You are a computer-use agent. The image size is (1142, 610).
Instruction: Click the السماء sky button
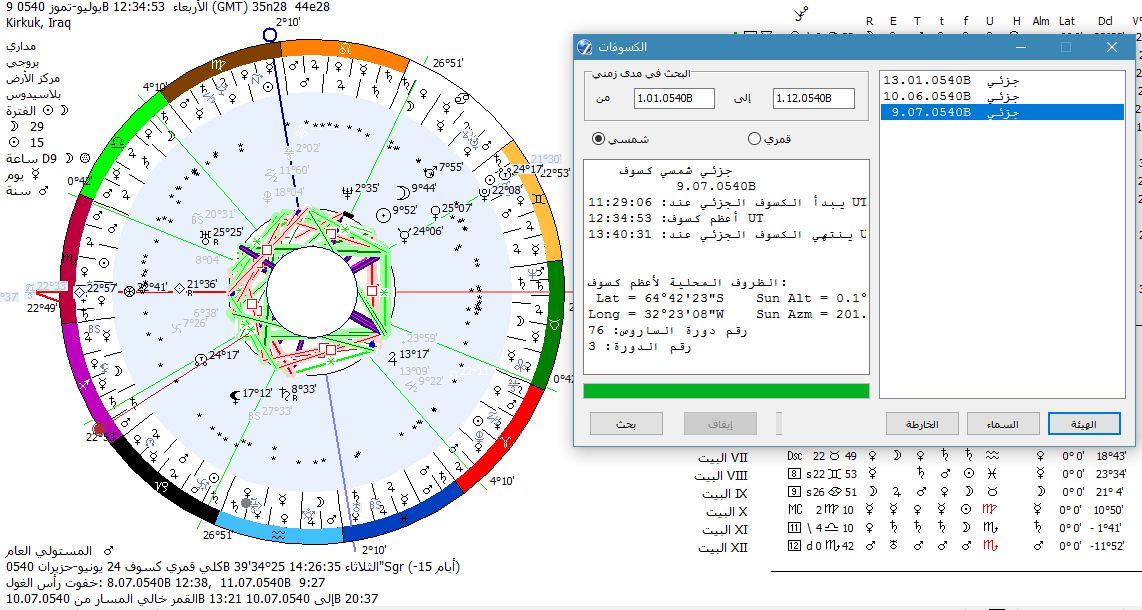(1003, 424)
